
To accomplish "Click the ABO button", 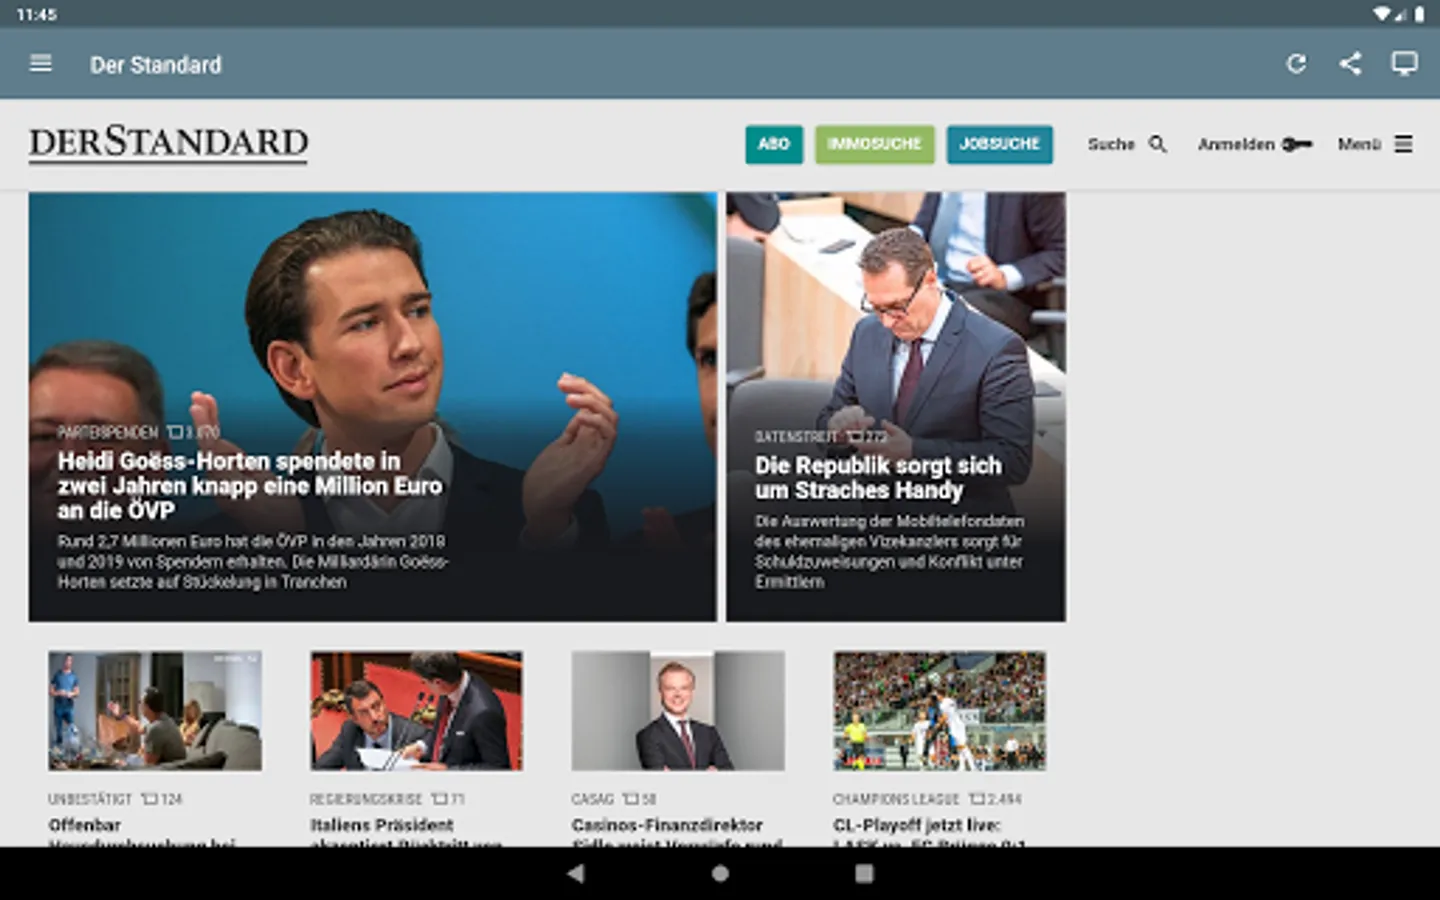I will click(x=774, y=144).
